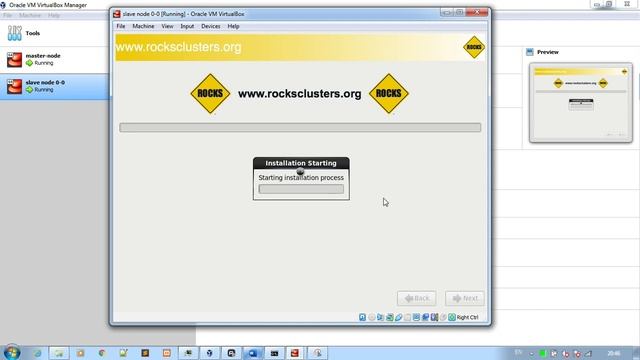Click the display settings status icon
Image resolution: width=640 pixels, height=360 pixels.
click(x=416, y=317)
